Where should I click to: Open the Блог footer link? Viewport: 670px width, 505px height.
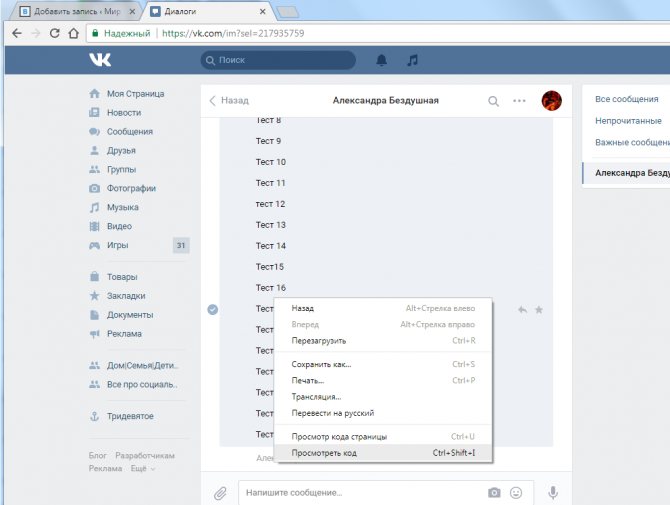point(97,456)
